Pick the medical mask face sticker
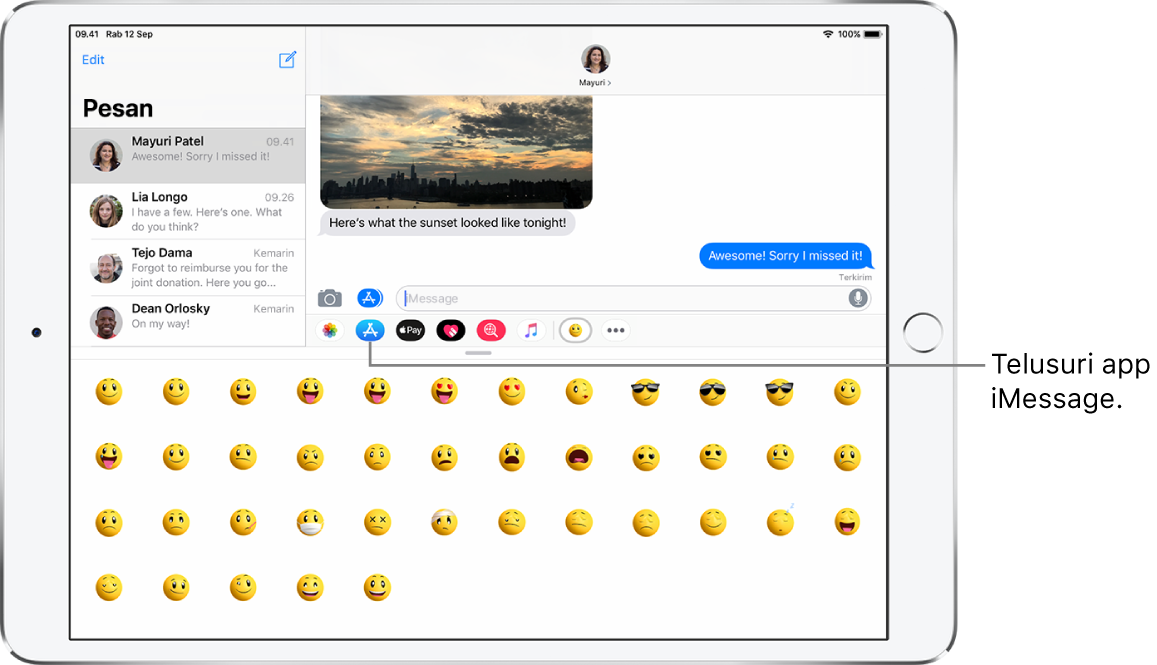The width and height of the screenshot is (1157, 665). (311, 523)
